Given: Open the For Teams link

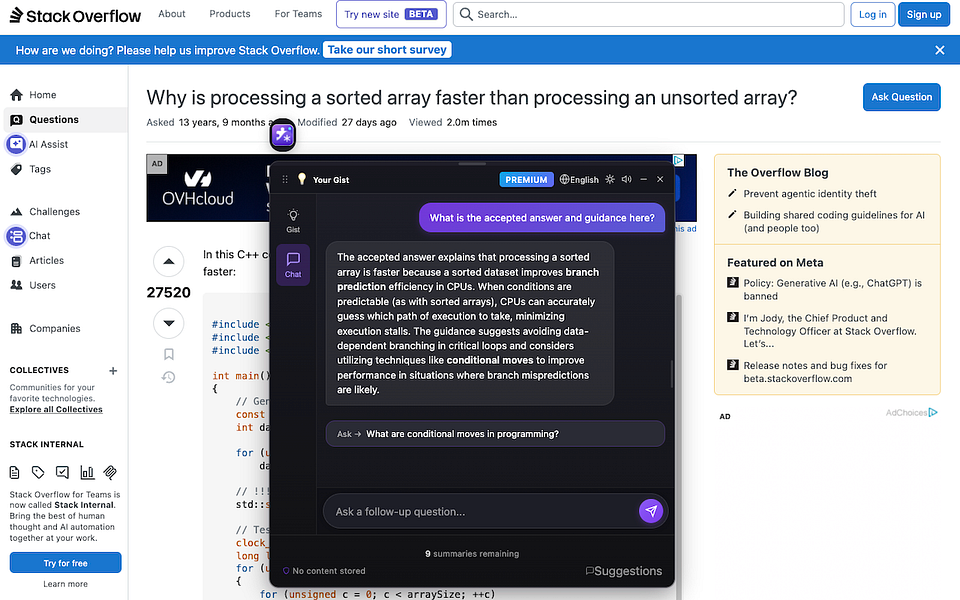Looking at the screenshot, I should tap(298, 14).
